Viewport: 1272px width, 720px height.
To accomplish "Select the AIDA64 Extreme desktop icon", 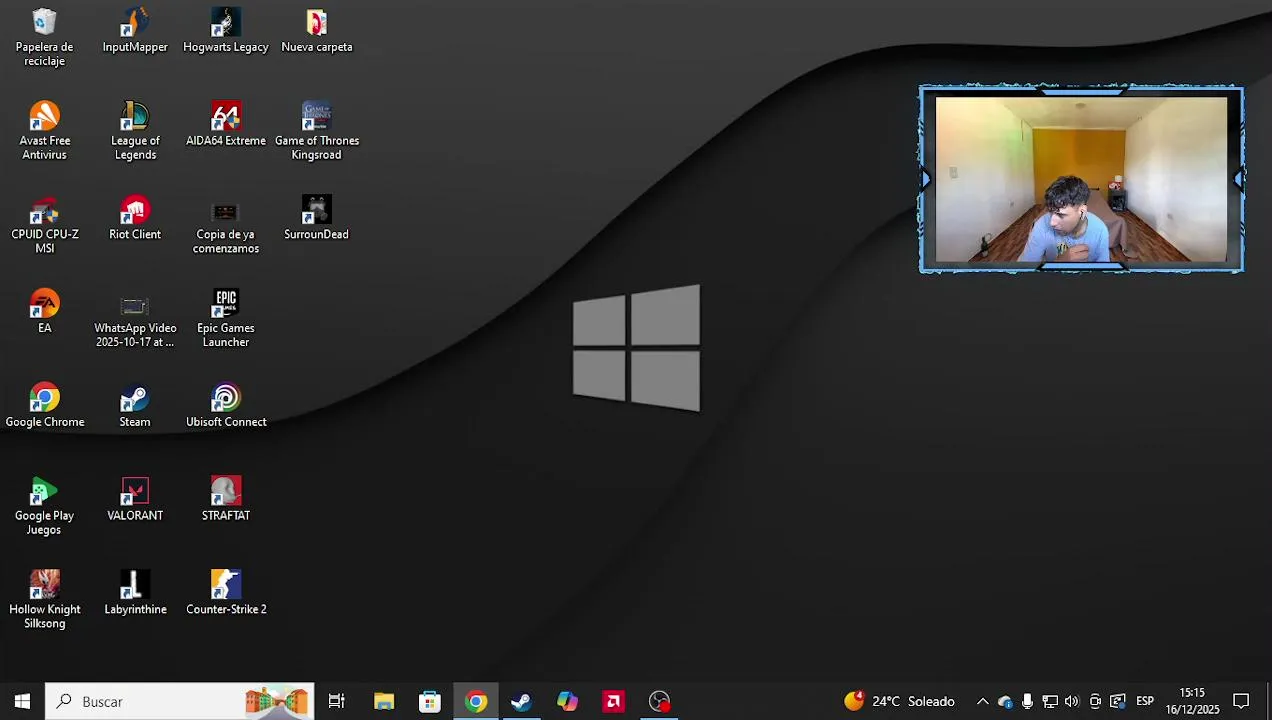I will click(x=226, y=124).
